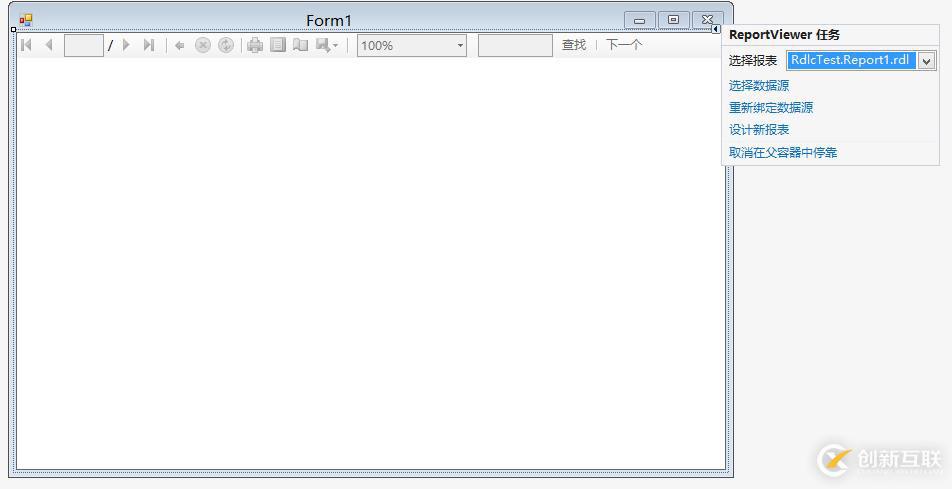Image resolution: width=952 pixels, height=489 pixels.
Task: Click the current page number field
Action: click(x=84, y=46)
